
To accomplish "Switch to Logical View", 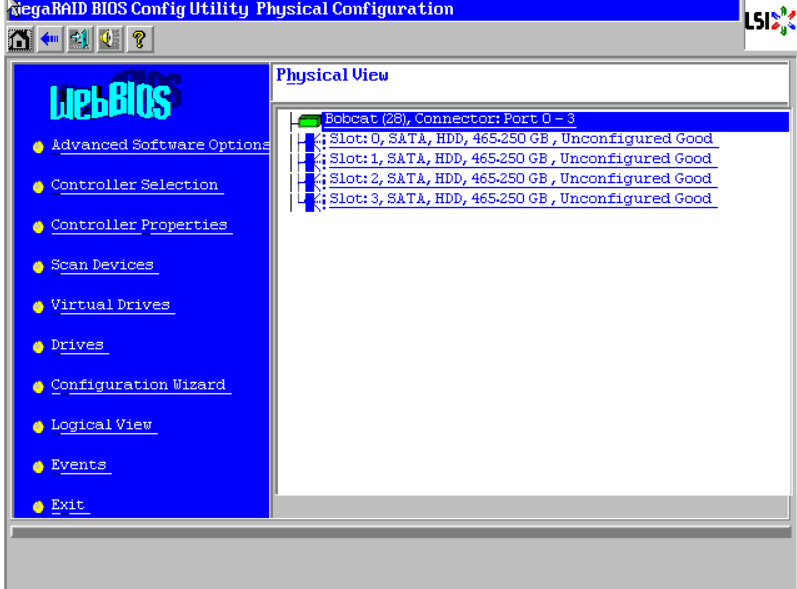I will 102,425.
